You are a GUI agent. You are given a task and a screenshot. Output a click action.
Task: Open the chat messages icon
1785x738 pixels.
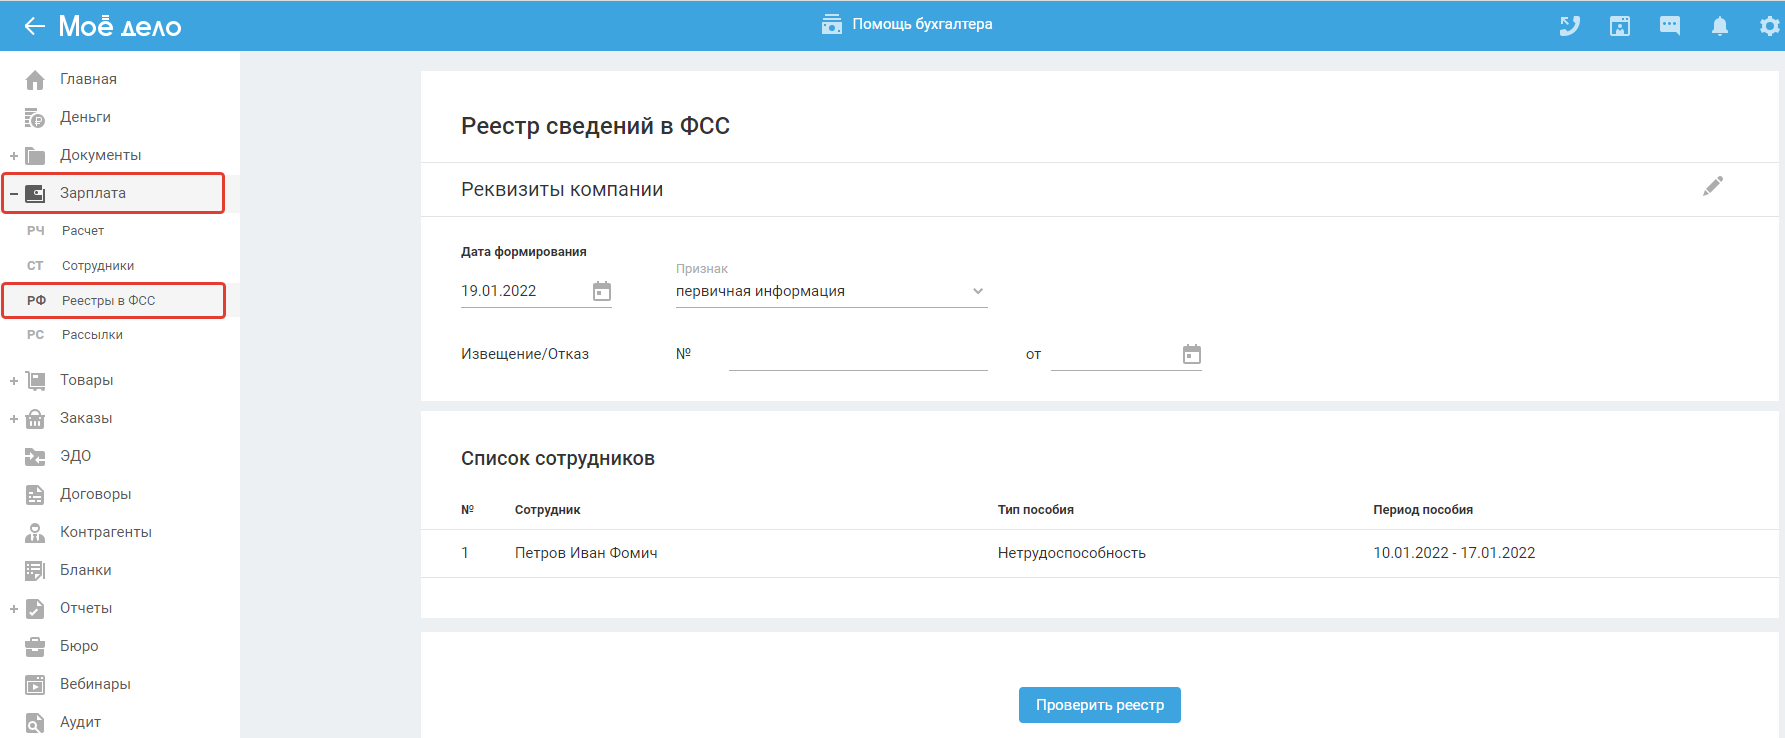pyautogui.click(x=1670, y=26)
